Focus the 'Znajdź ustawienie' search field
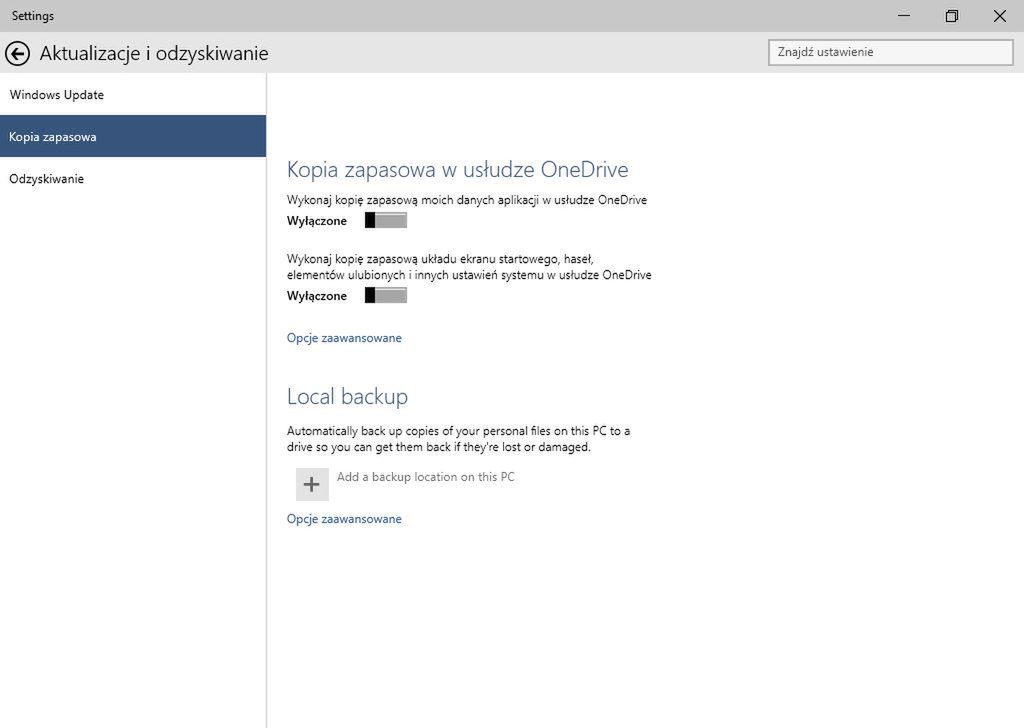The width and height of the screenshot is (1024, 728). point(891,52)
